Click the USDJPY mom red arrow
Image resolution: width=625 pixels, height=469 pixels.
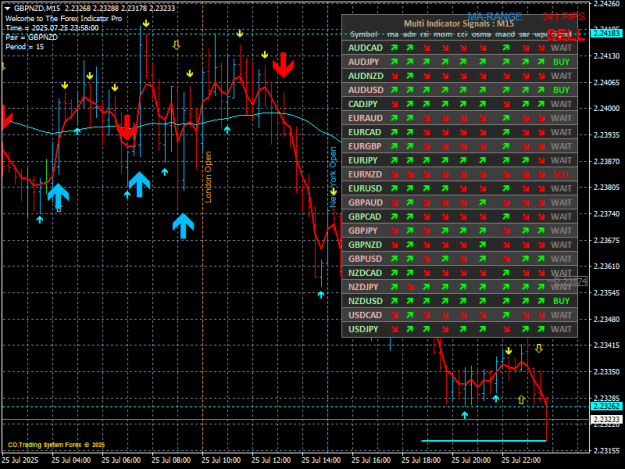[x=445, y=329]
